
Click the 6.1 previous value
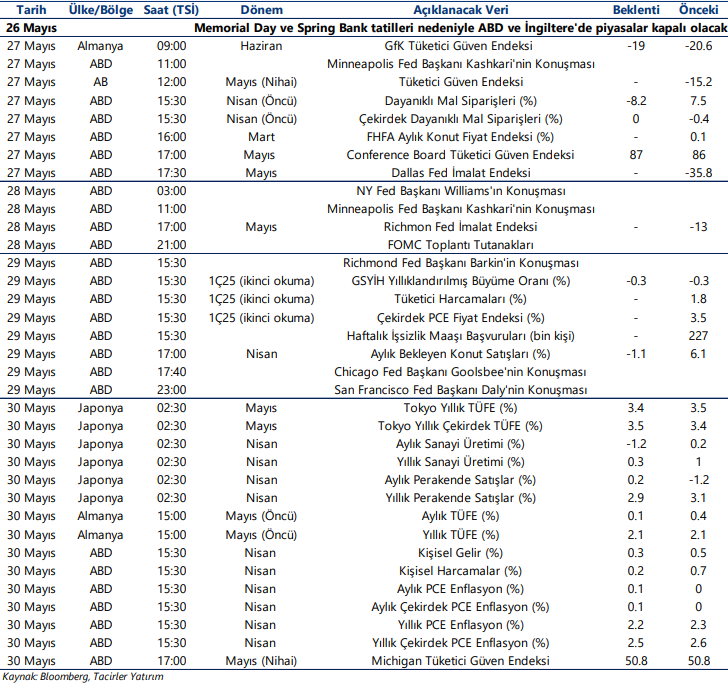[x=698, y=354]
